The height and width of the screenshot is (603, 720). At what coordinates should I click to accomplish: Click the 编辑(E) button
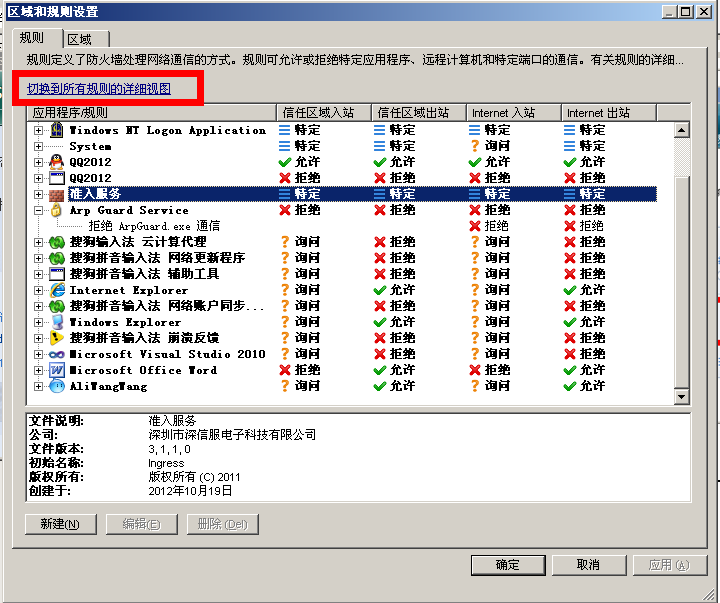tap(141, 524)
